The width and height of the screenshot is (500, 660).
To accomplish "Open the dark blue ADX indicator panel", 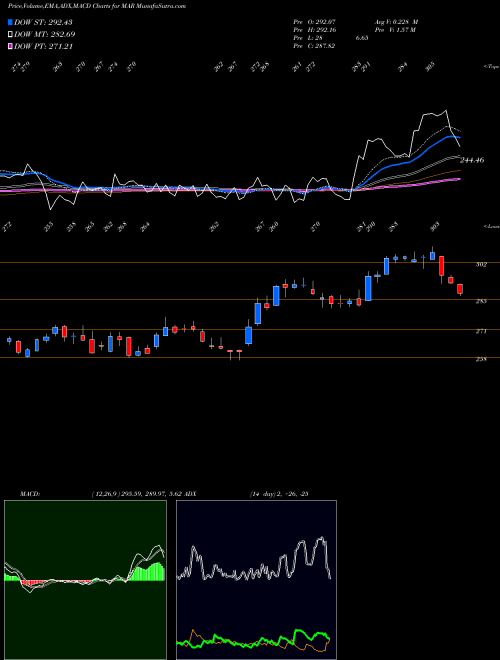I will point(256,580).
